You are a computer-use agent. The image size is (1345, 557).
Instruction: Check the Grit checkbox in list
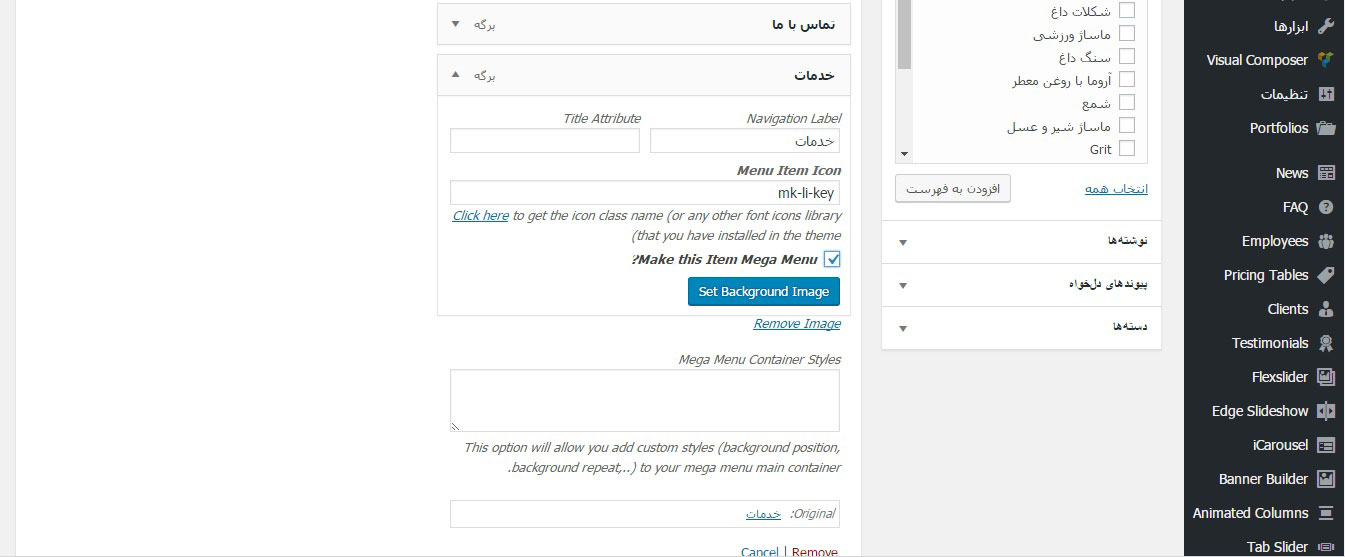pos(1127,149)
